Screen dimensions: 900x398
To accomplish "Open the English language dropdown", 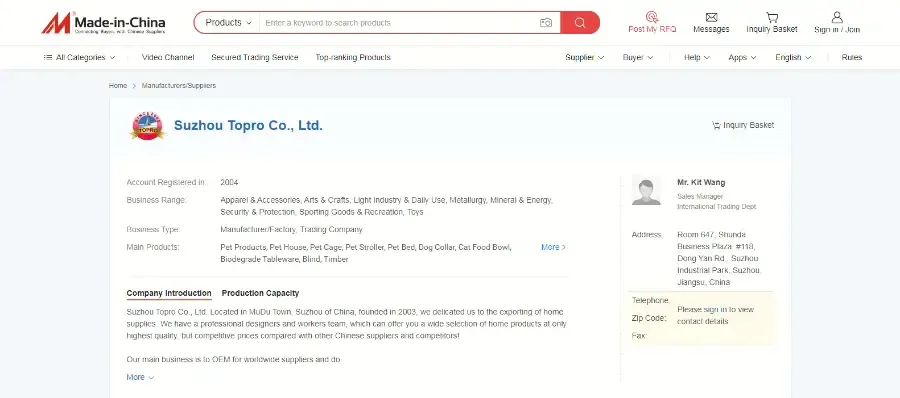I will pyautogui.click(x=793, y=57).
